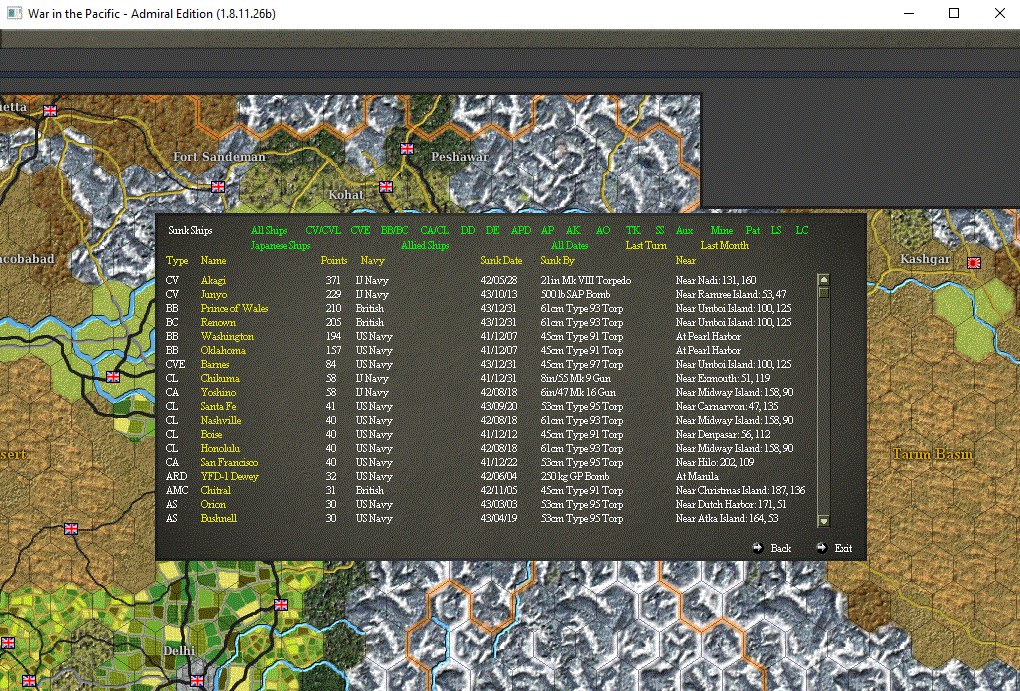Filter sunk ships by TK
The image size is (1020, 691).
(633, 230)
